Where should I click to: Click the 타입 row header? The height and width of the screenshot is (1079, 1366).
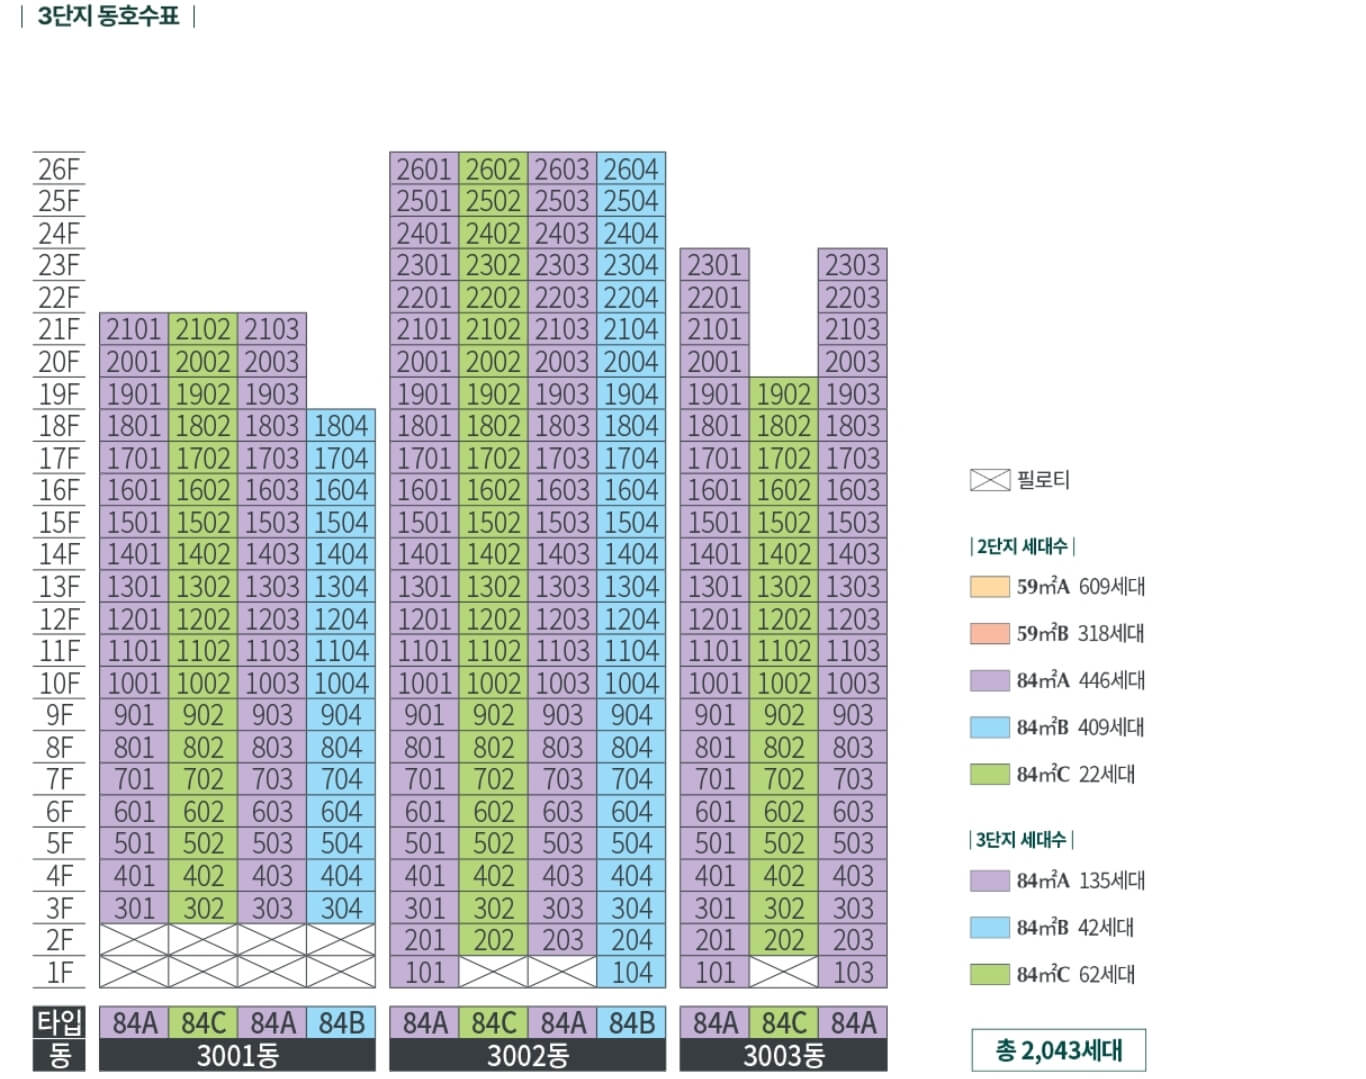click(60, 1023)
